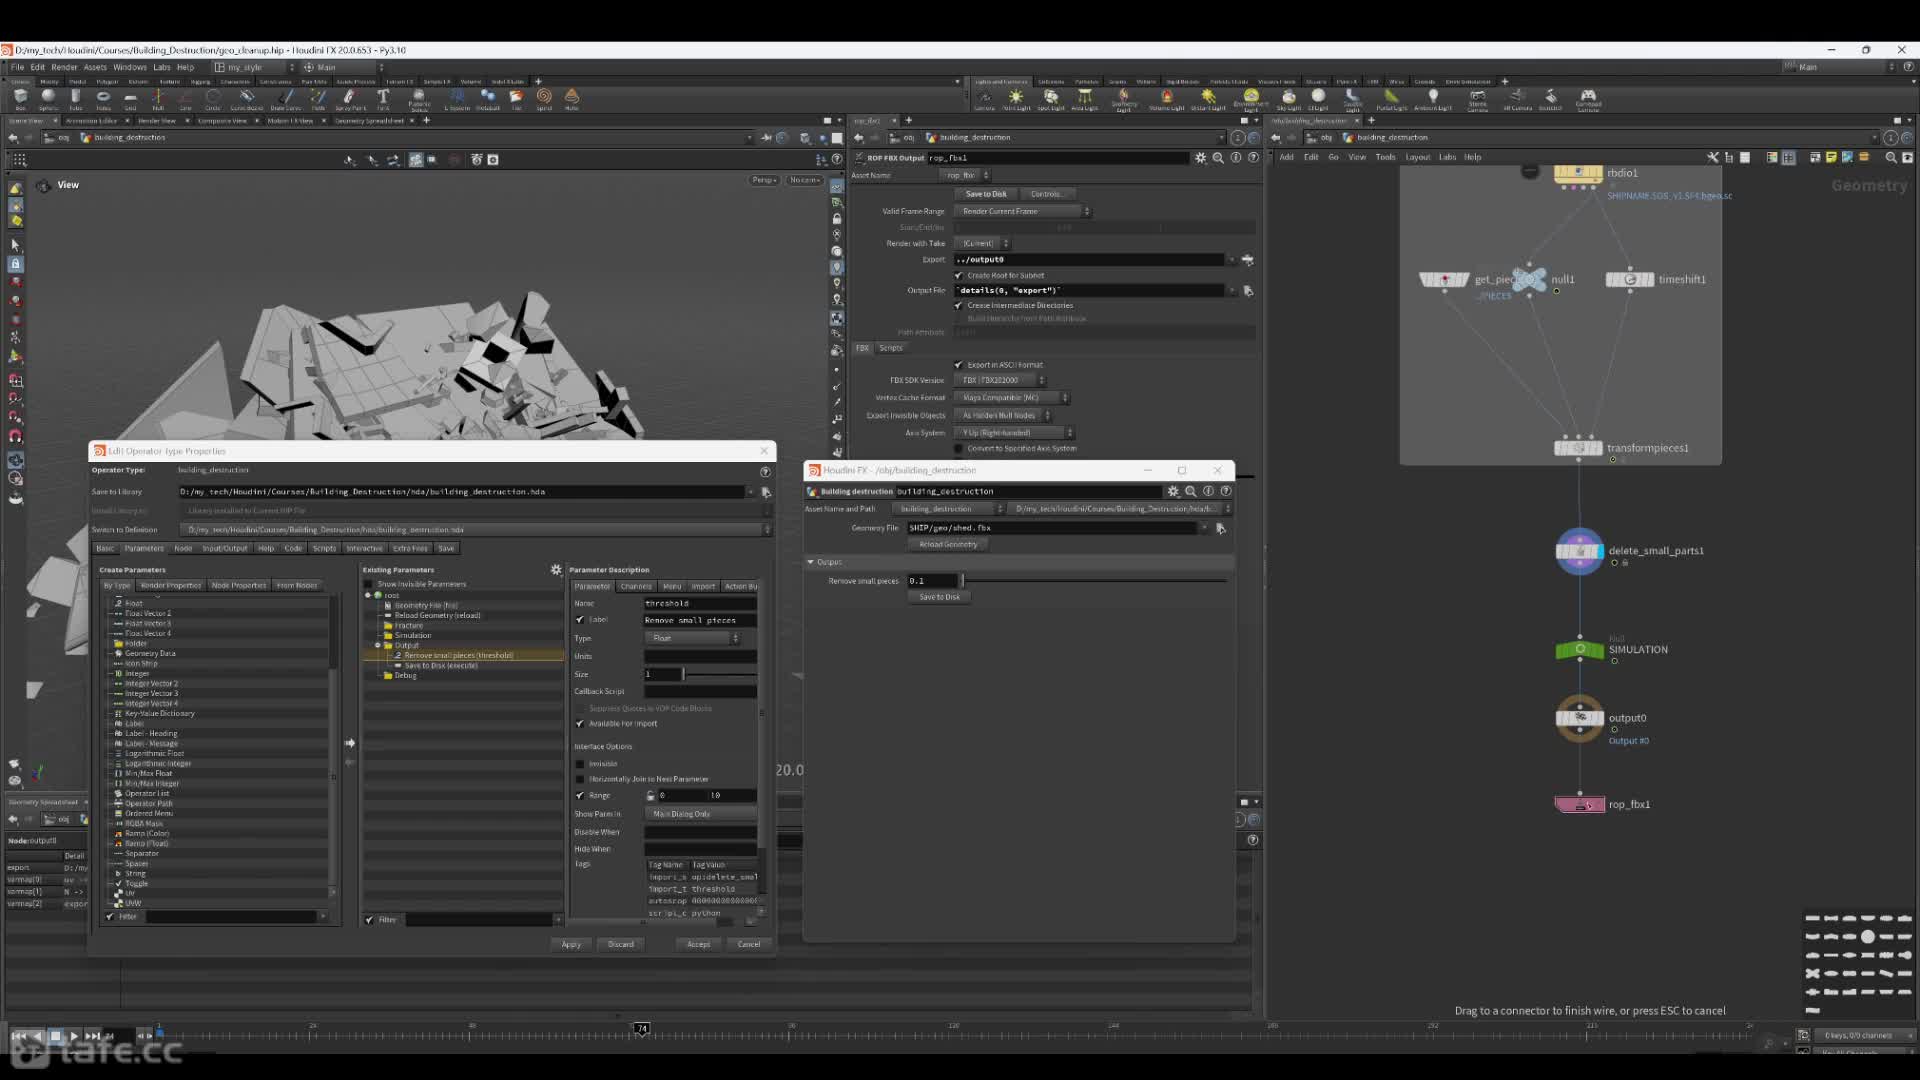This screenshot has height=1080, width=1920.
Task: Enable the Invisible interface option
Action: pyautogui.click(x=580, y=764)
